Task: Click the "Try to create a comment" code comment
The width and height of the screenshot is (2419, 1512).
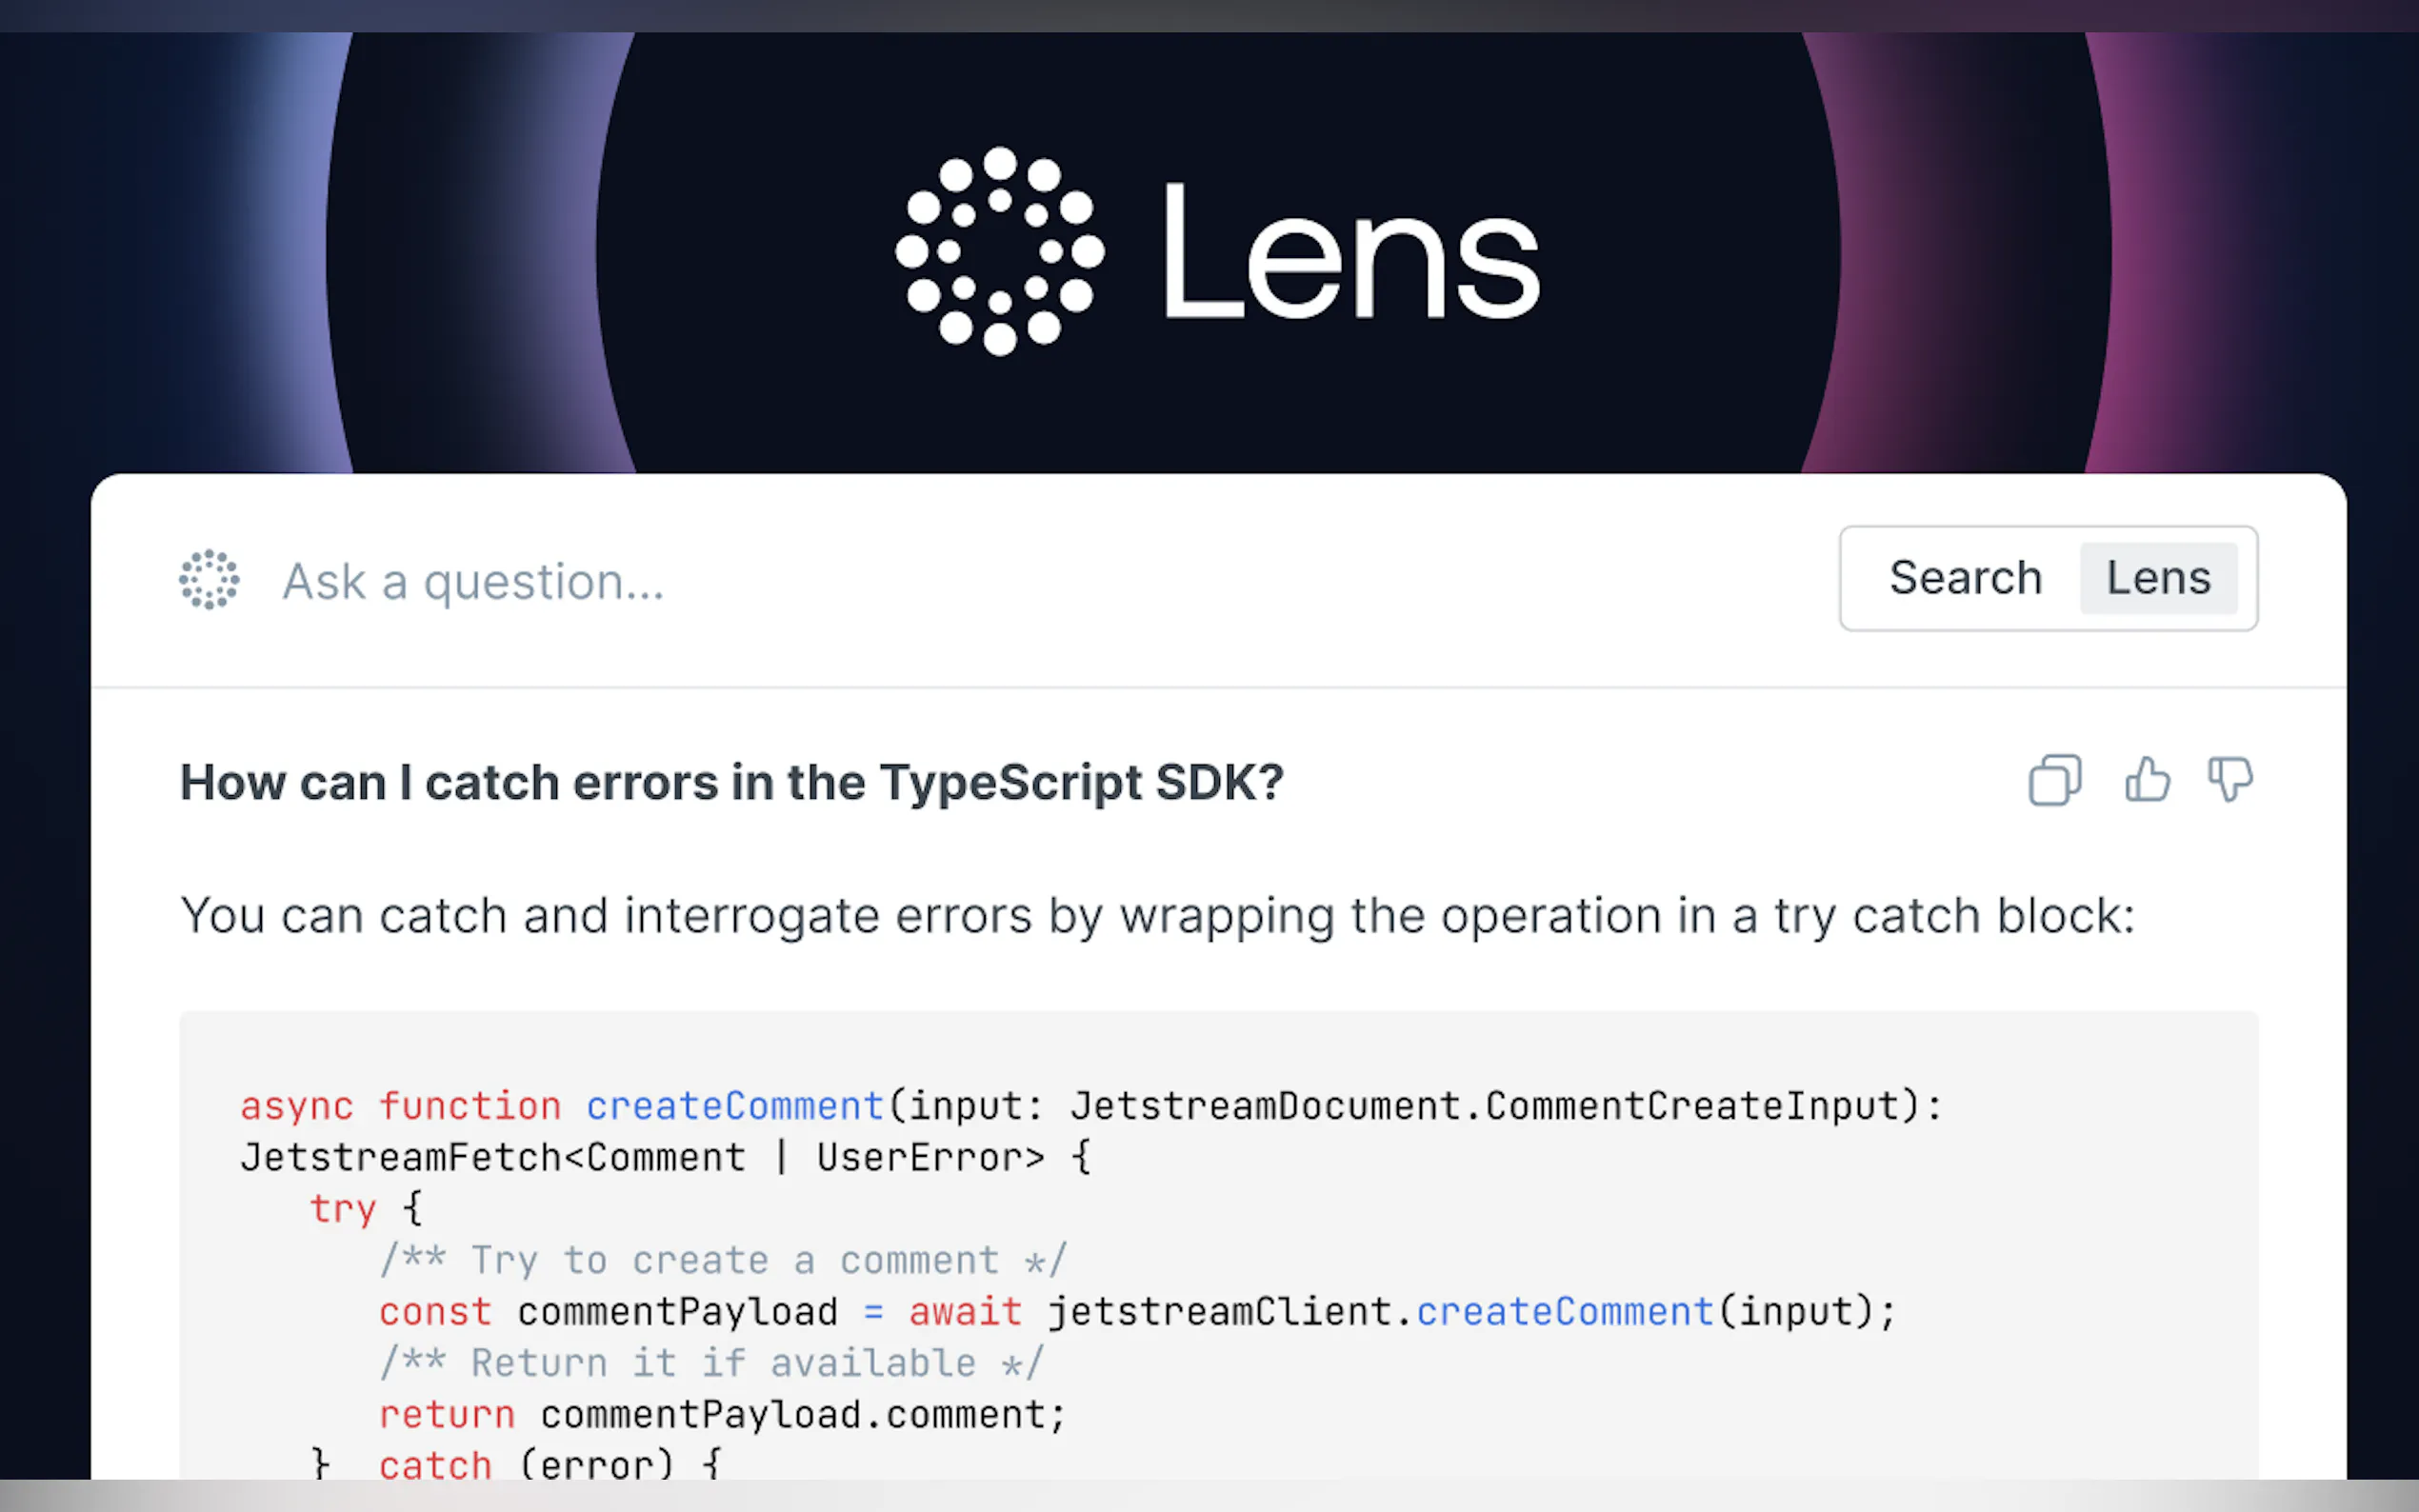Action: [723, 1261]
